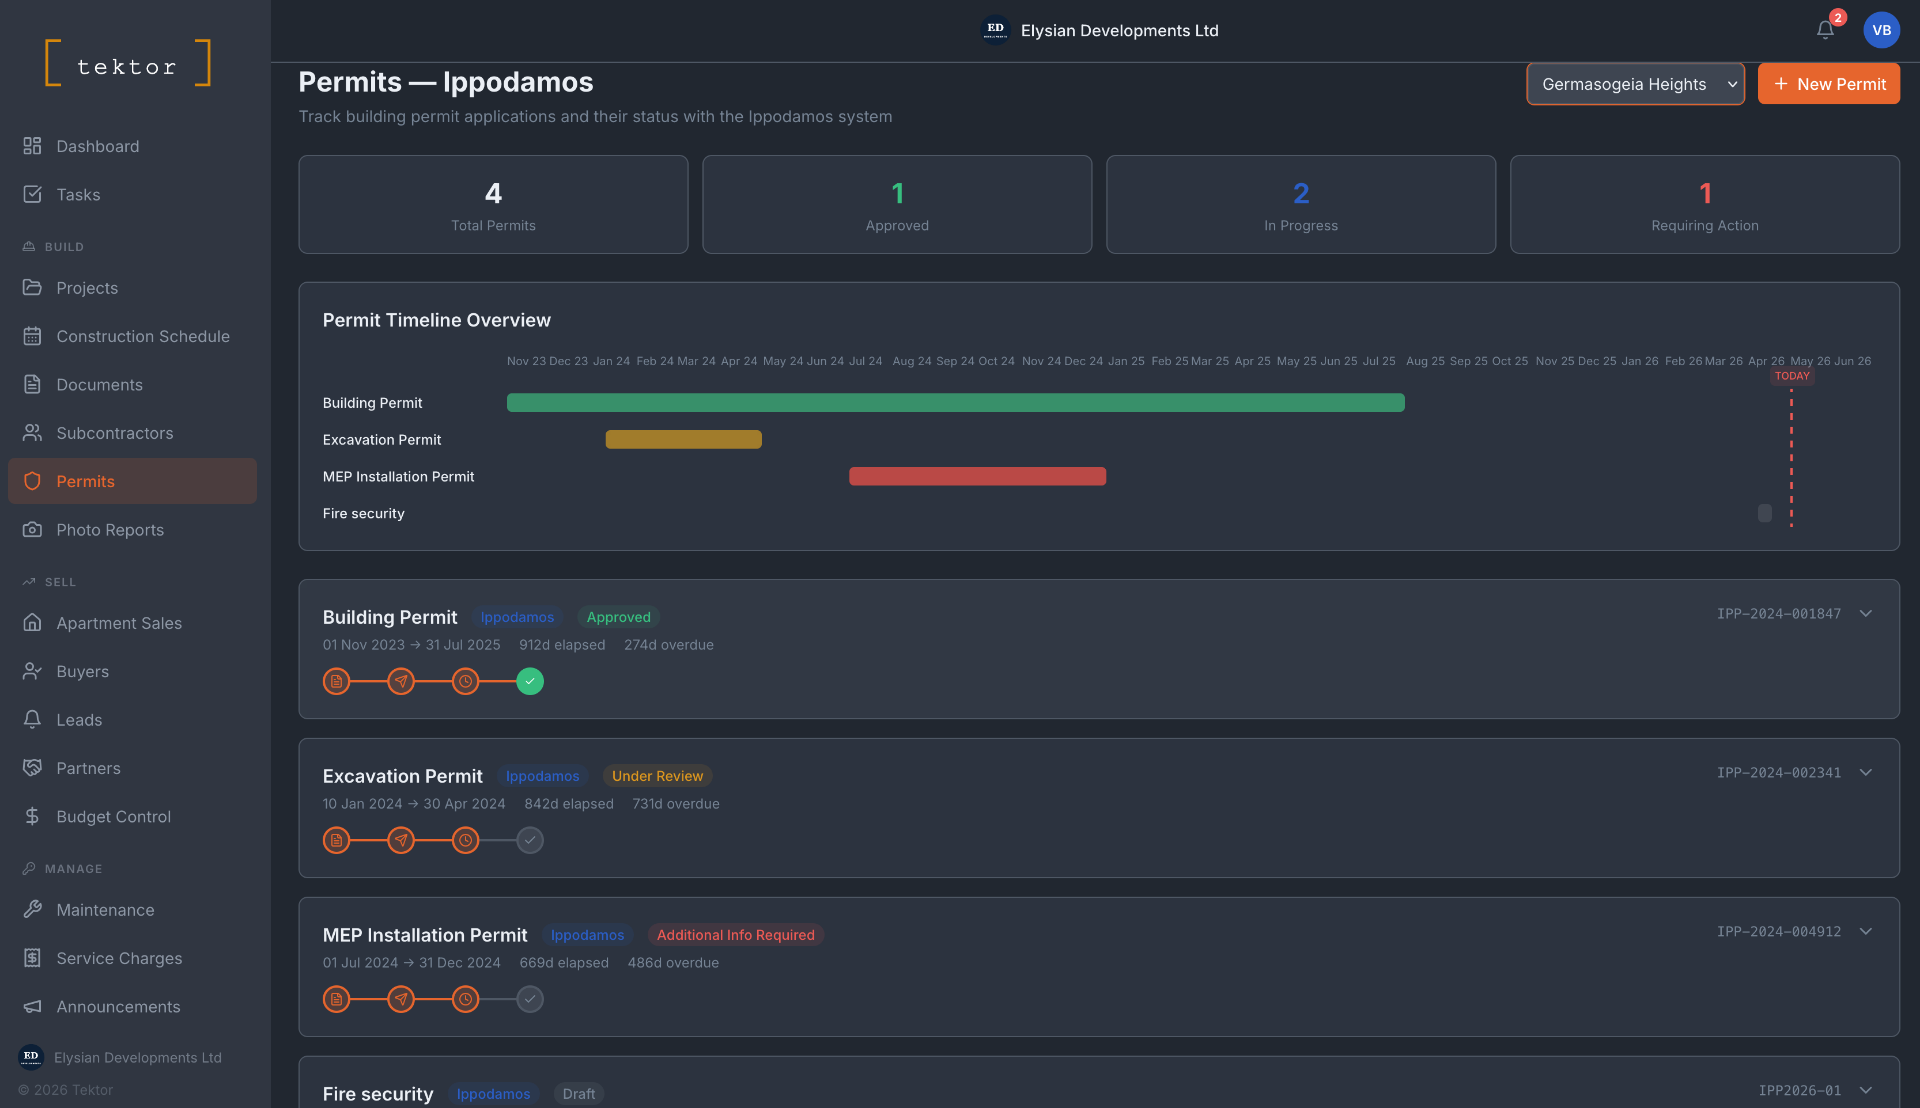Click the red MEP Installation timeline bar
This screenshot has height=1108, width=1920.
[978, 476]
